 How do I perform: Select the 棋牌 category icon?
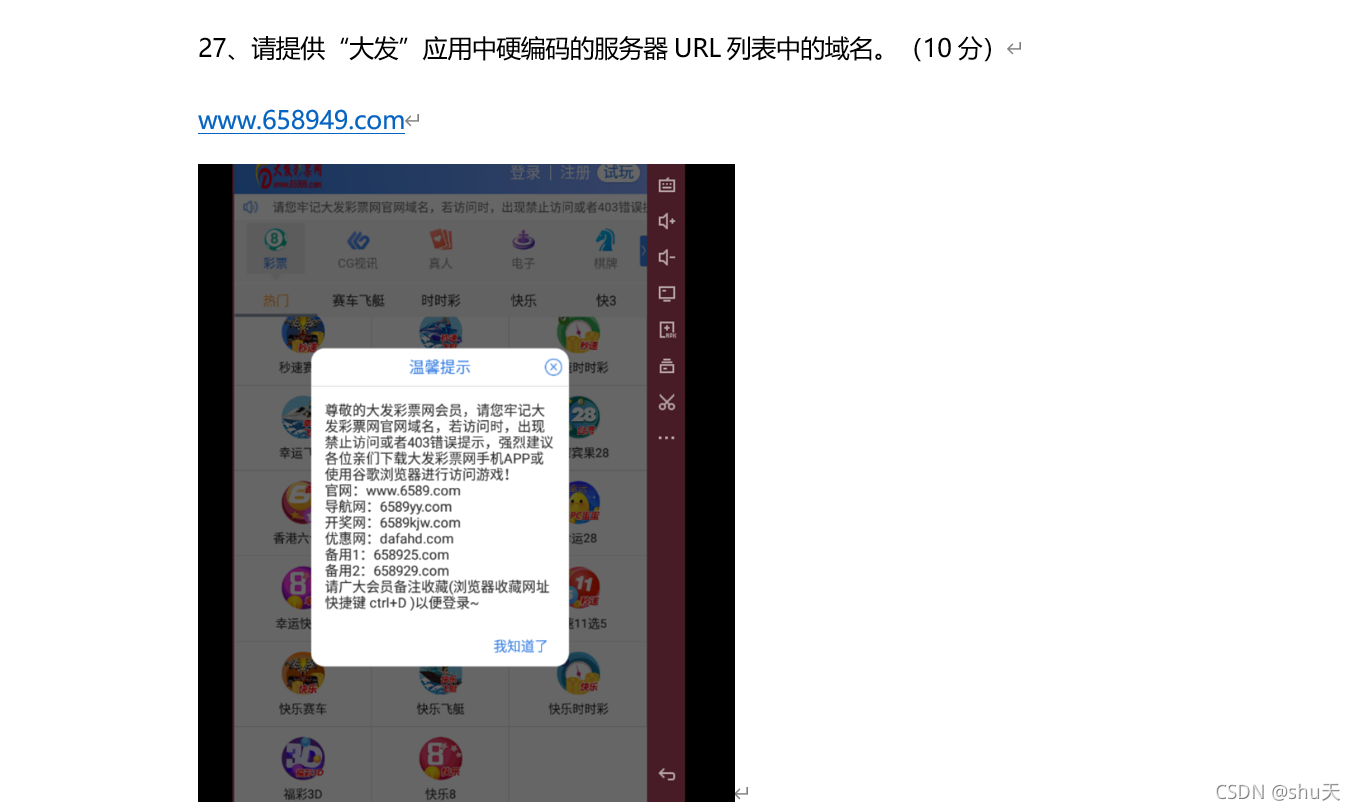[x=606, y=249]
